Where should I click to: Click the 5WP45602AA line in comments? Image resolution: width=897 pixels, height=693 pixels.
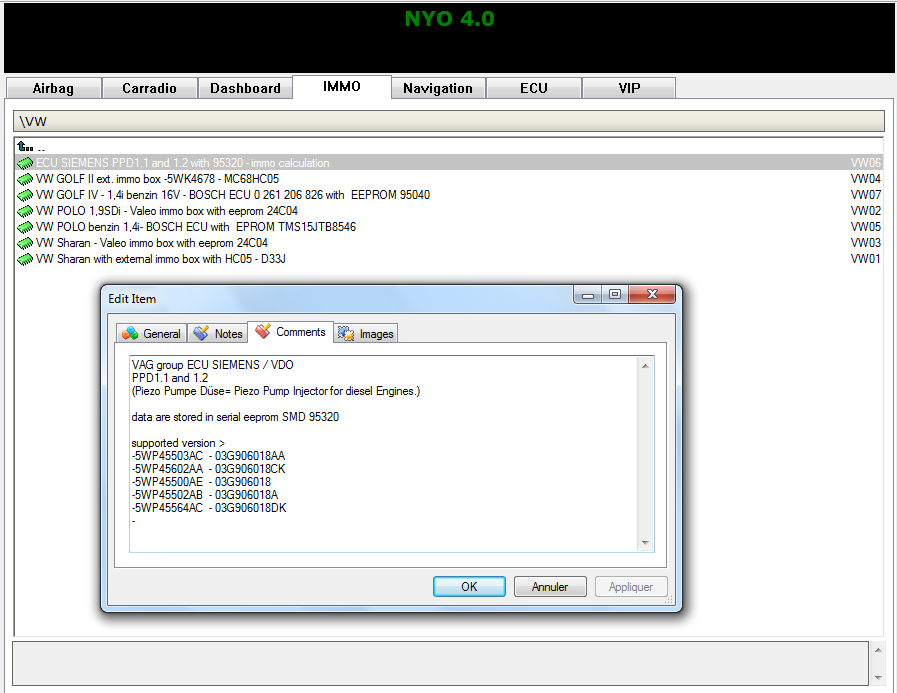208,469
